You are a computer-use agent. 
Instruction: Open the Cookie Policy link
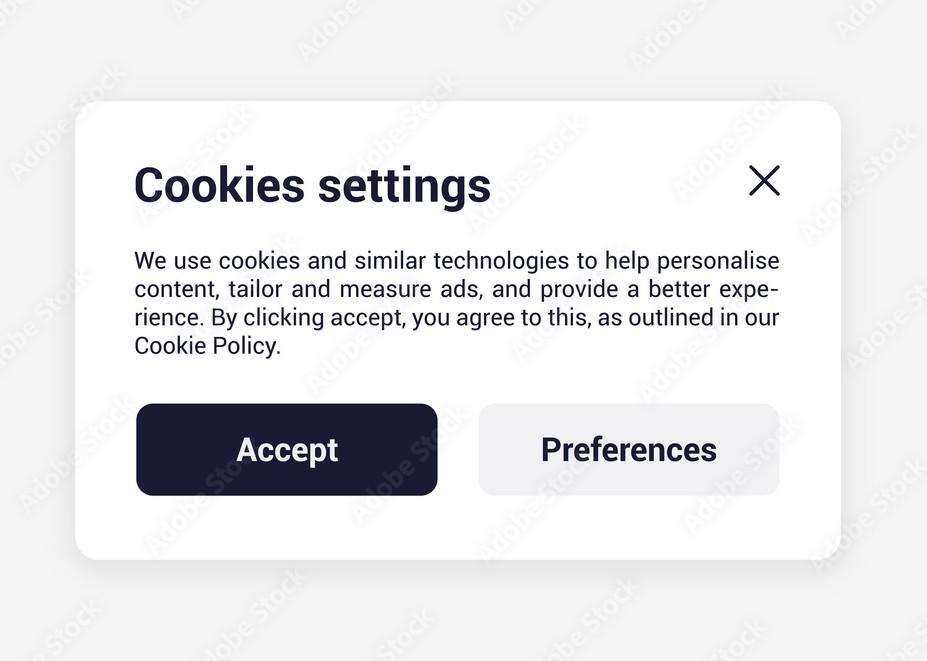[206, 346]
